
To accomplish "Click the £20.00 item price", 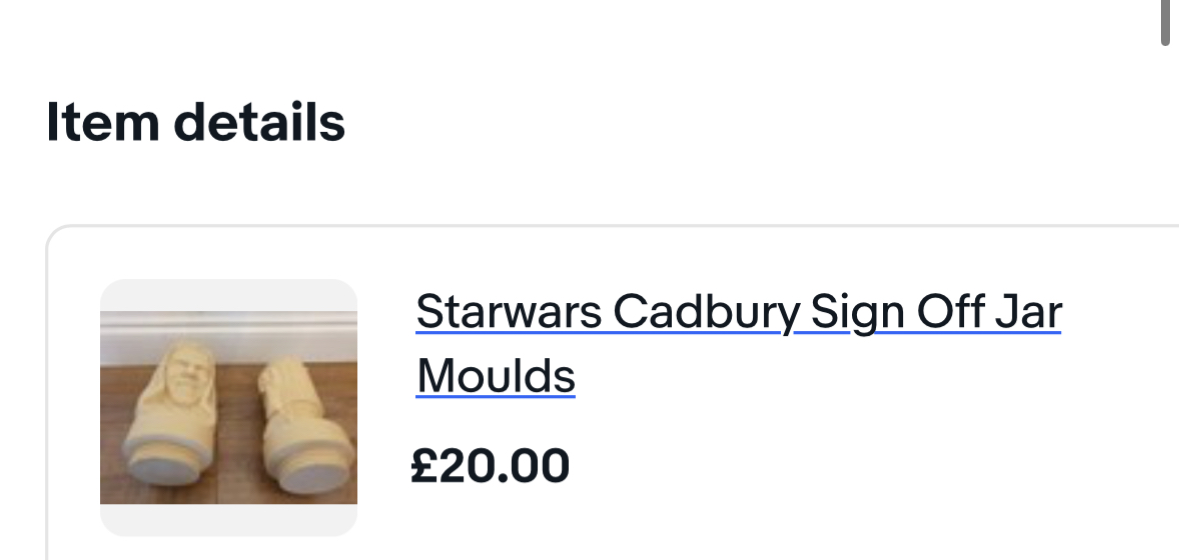I will click(490, 466).
